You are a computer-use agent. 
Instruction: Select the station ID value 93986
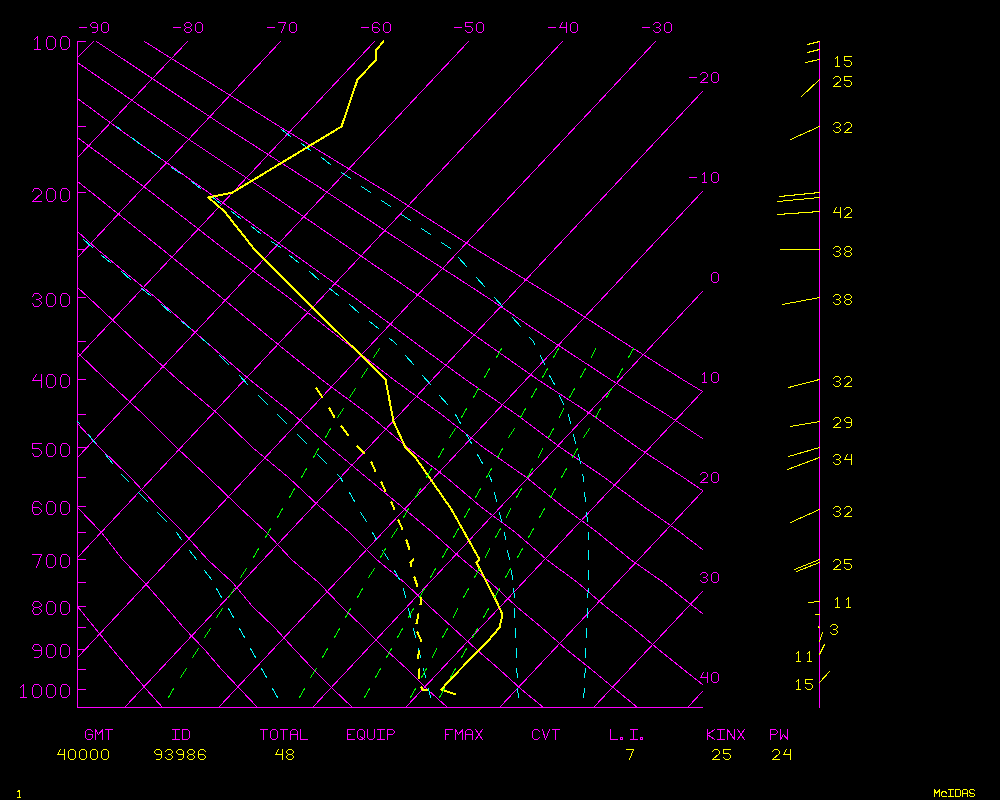point(180,755)
